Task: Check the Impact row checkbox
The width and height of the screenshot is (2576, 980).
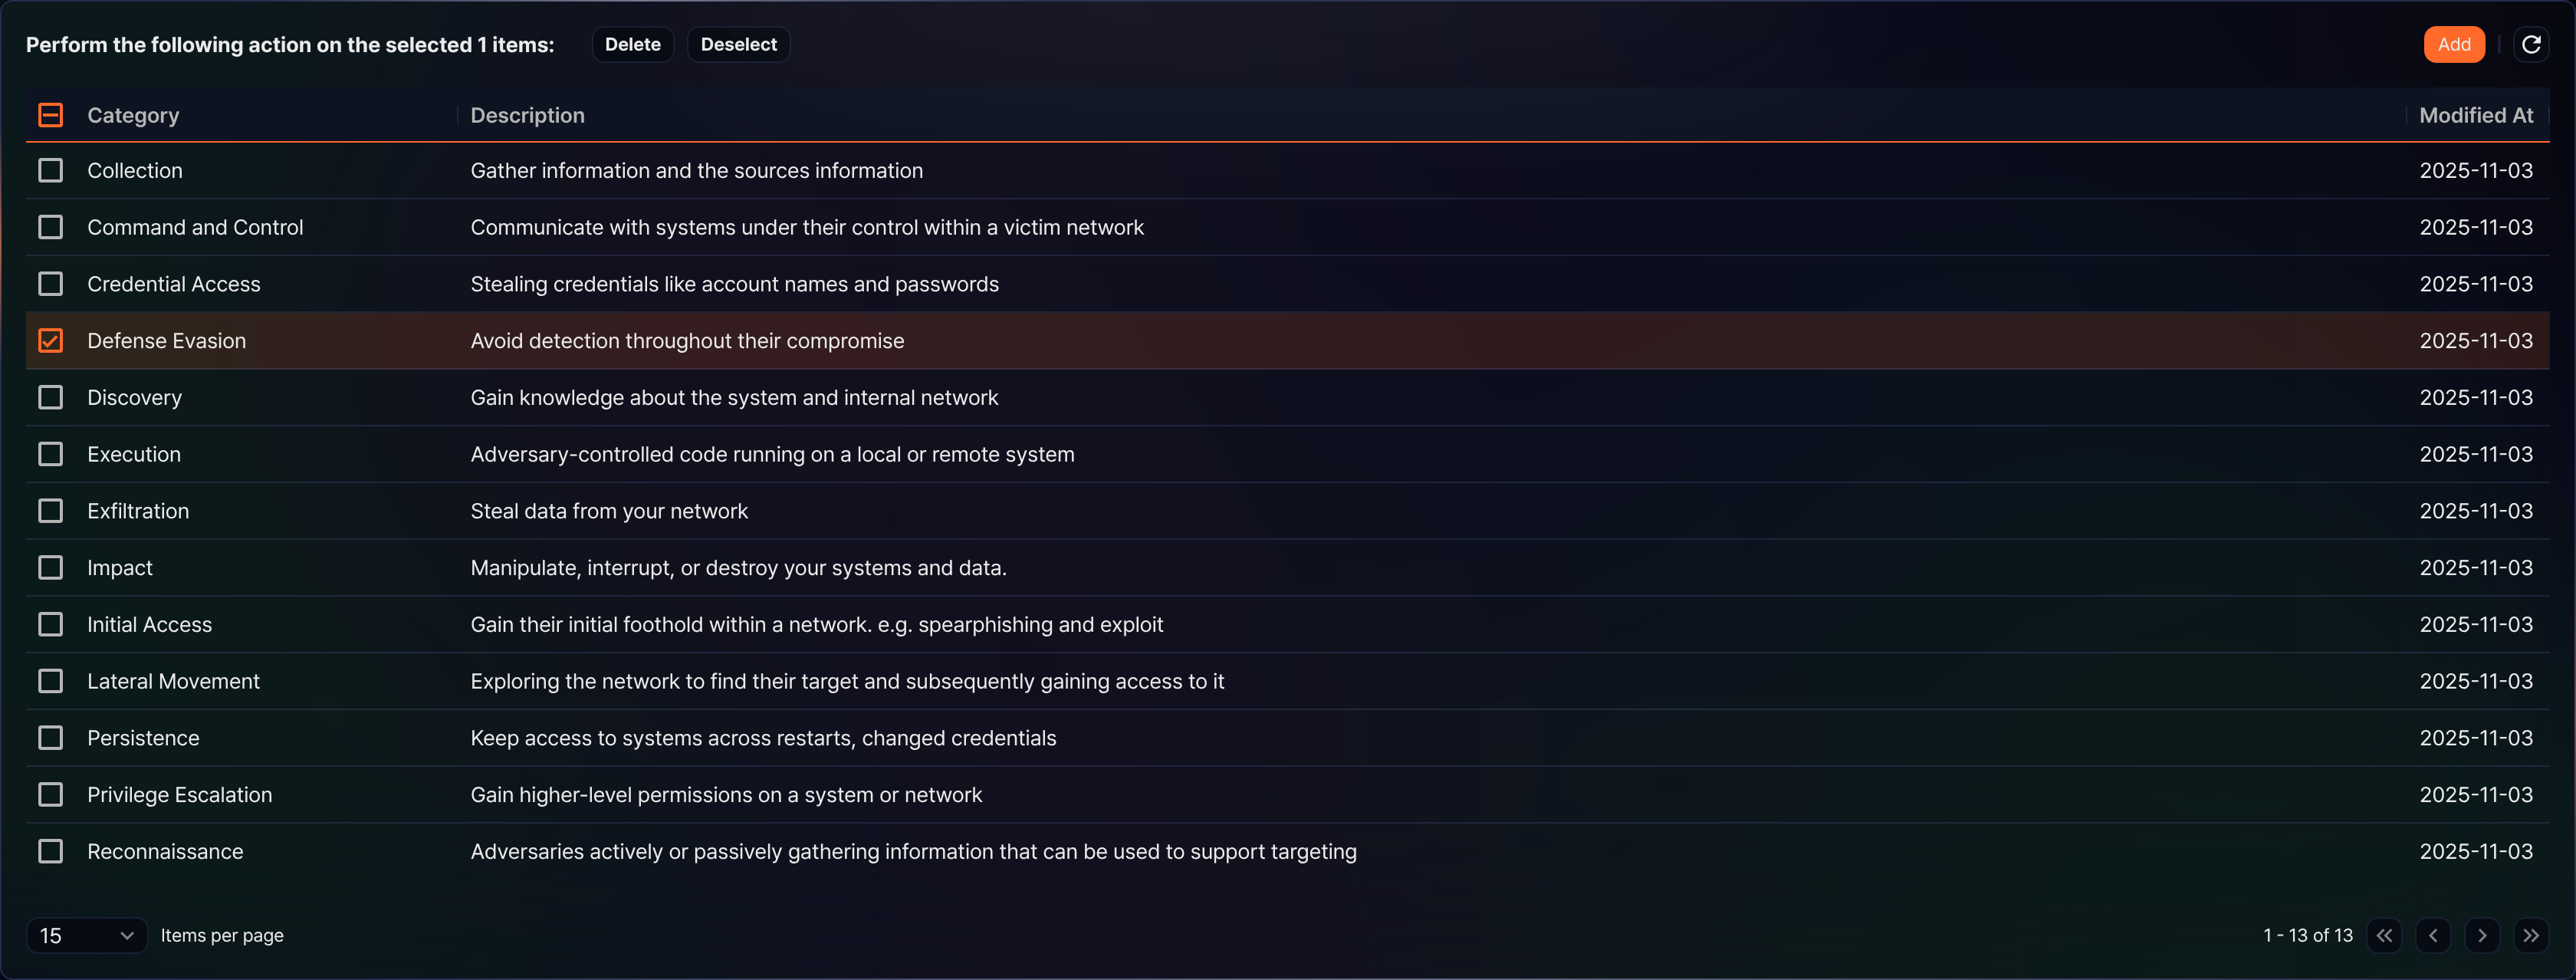Action: tap(50, 568)
